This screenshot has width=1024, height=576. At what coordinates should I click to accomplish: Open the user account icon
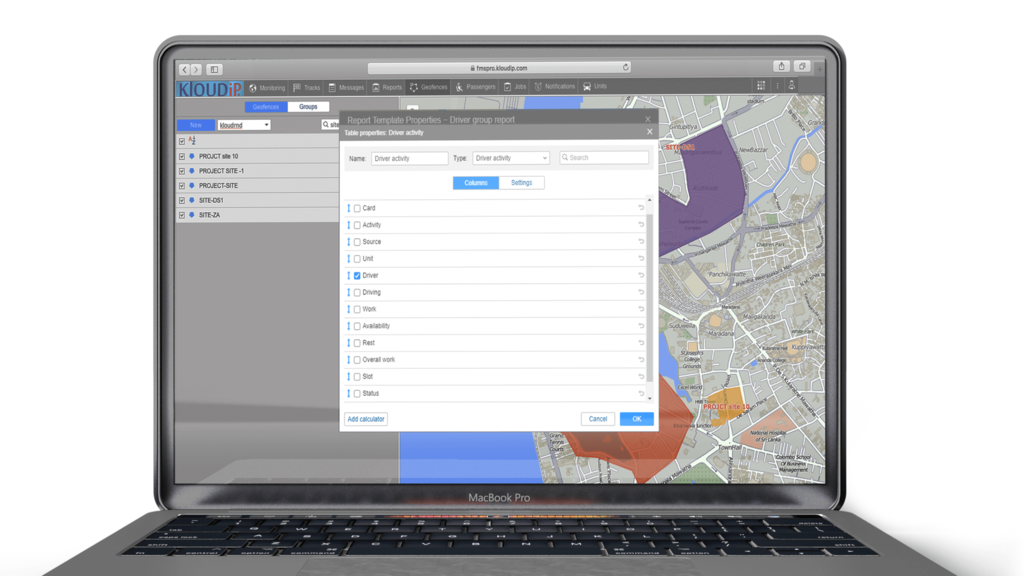[x=792, y=86]
